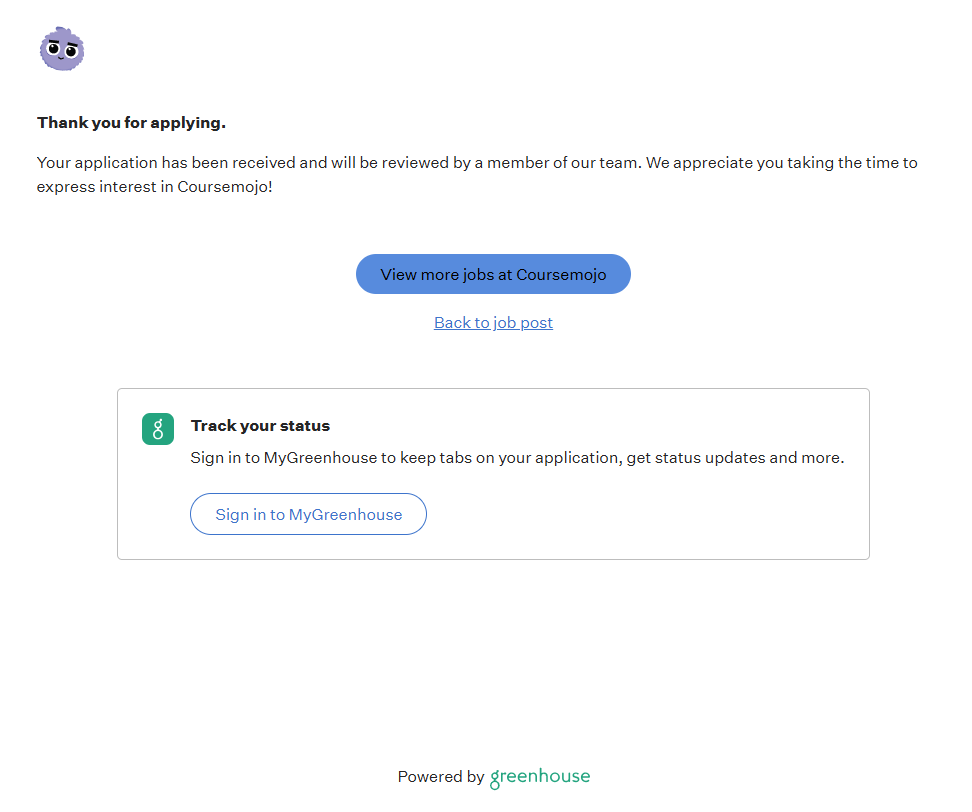
Task: Click the 'Back to' words of the underlined link
Action: click(462, 322)
